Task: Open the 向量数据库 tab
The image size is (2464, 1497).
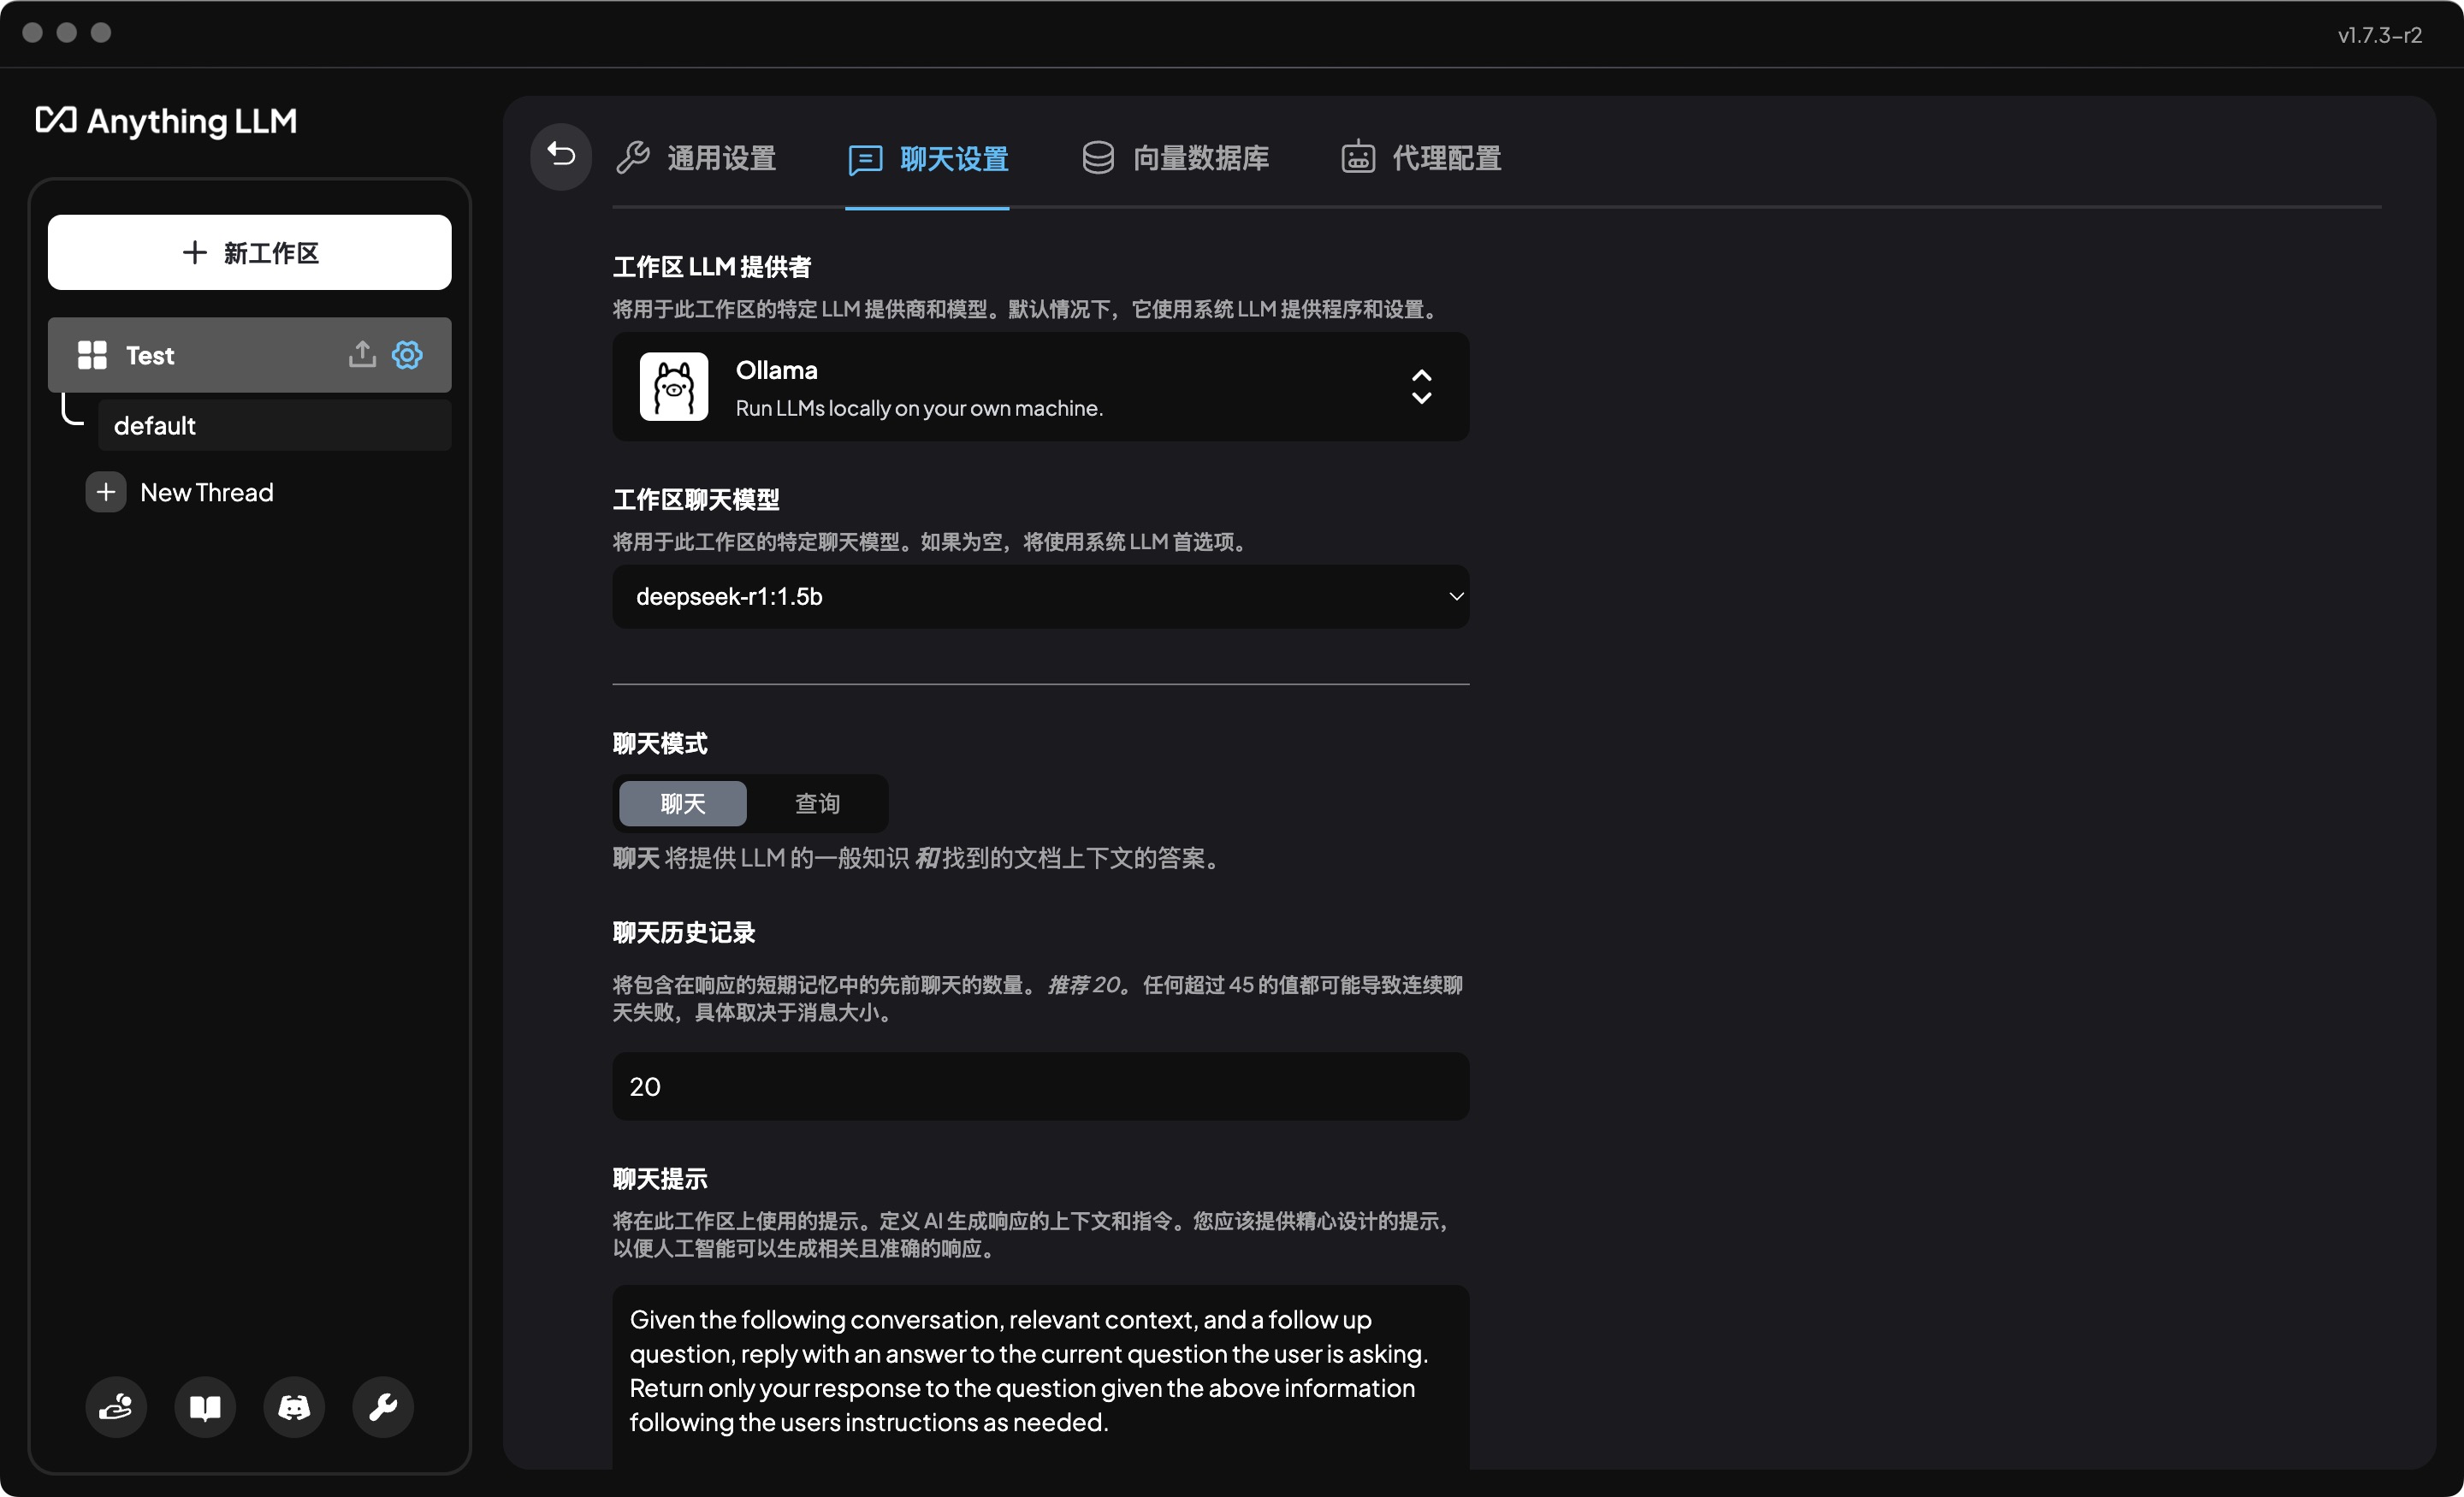Action: (x=1175, y=158)
